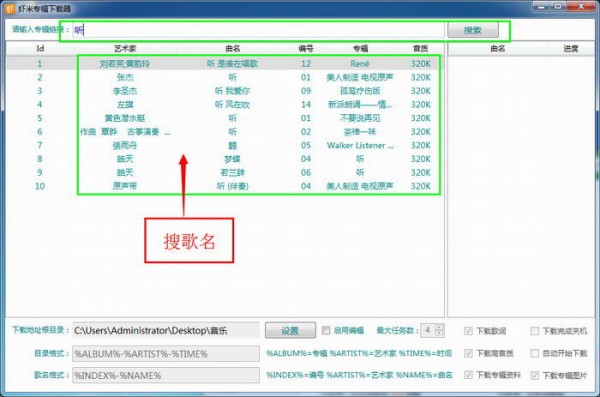Click album René in row 1

[360, 64]
